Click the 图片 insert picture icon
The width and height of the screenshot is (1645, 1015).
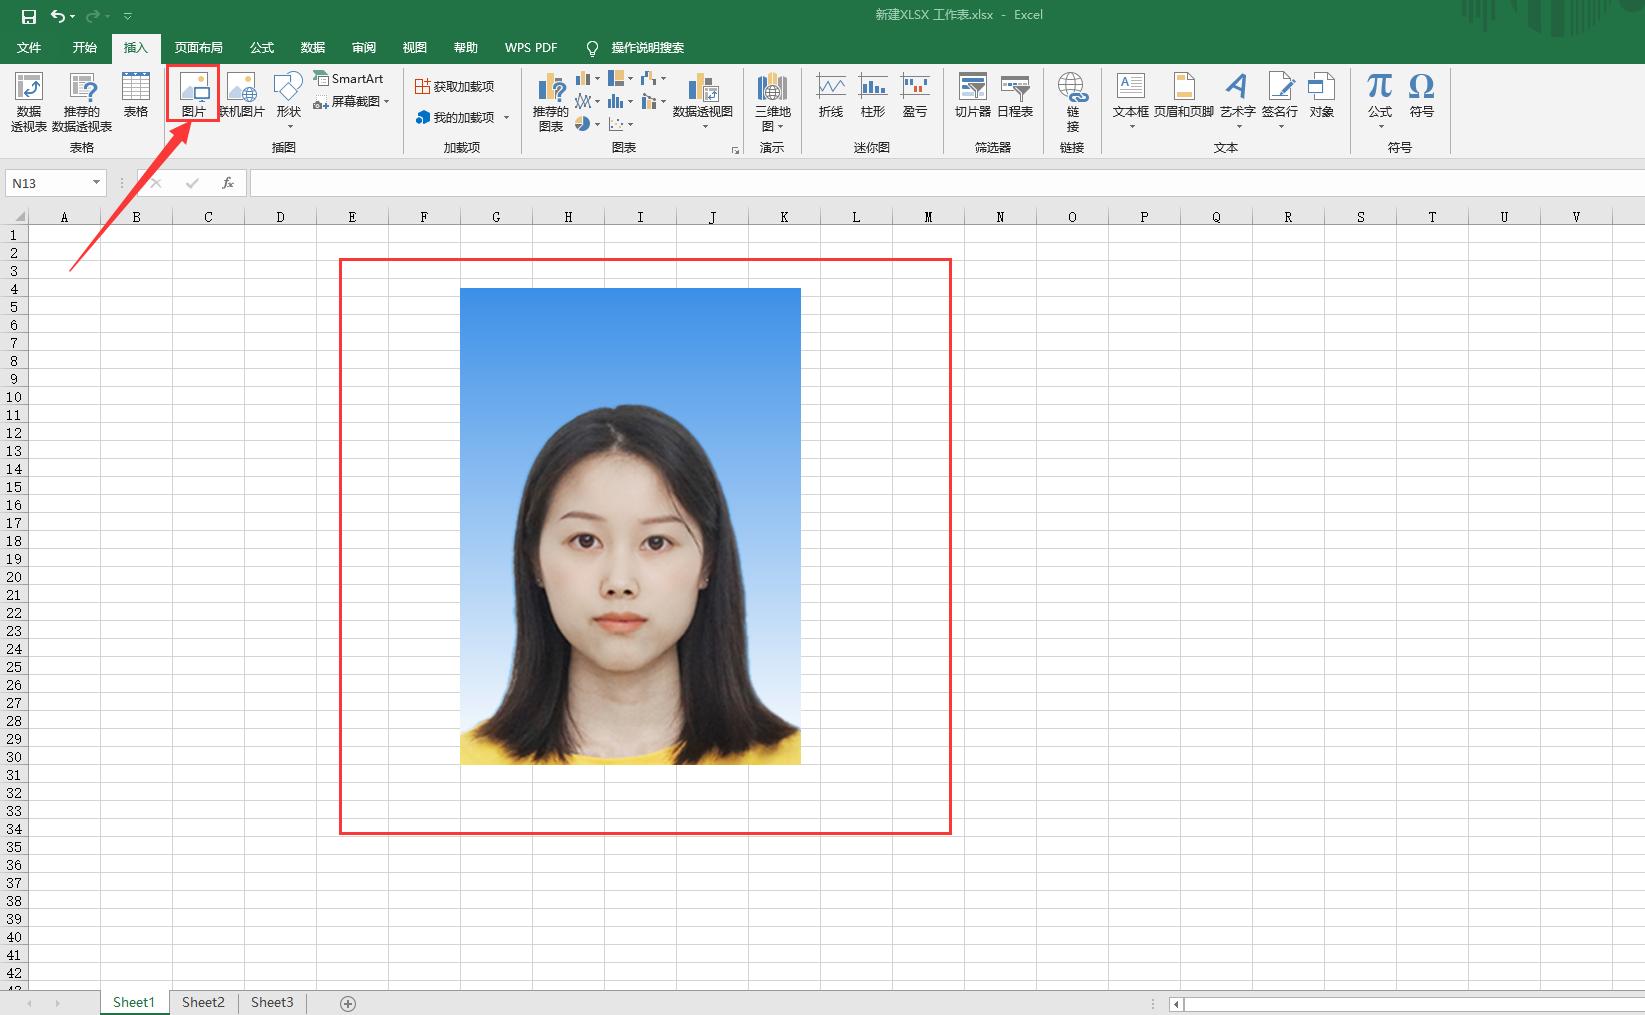point(193,95)
